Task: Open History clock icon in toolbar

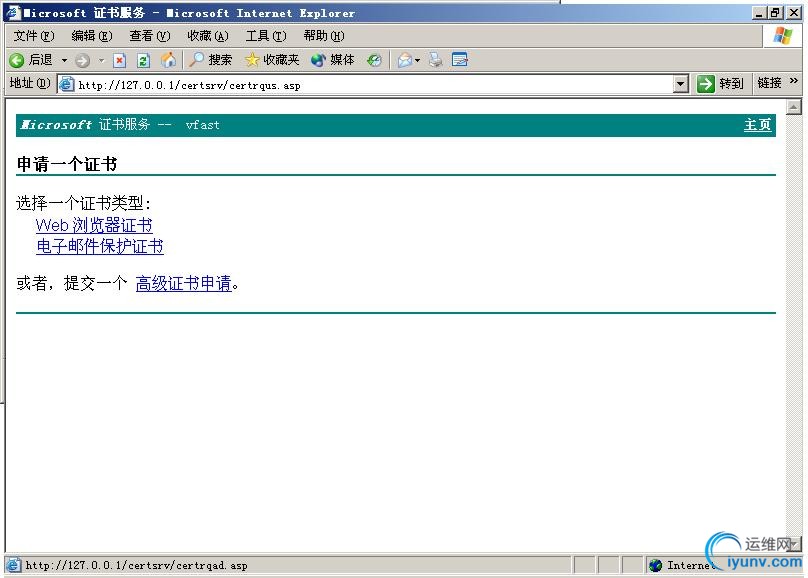Action: 374,60
